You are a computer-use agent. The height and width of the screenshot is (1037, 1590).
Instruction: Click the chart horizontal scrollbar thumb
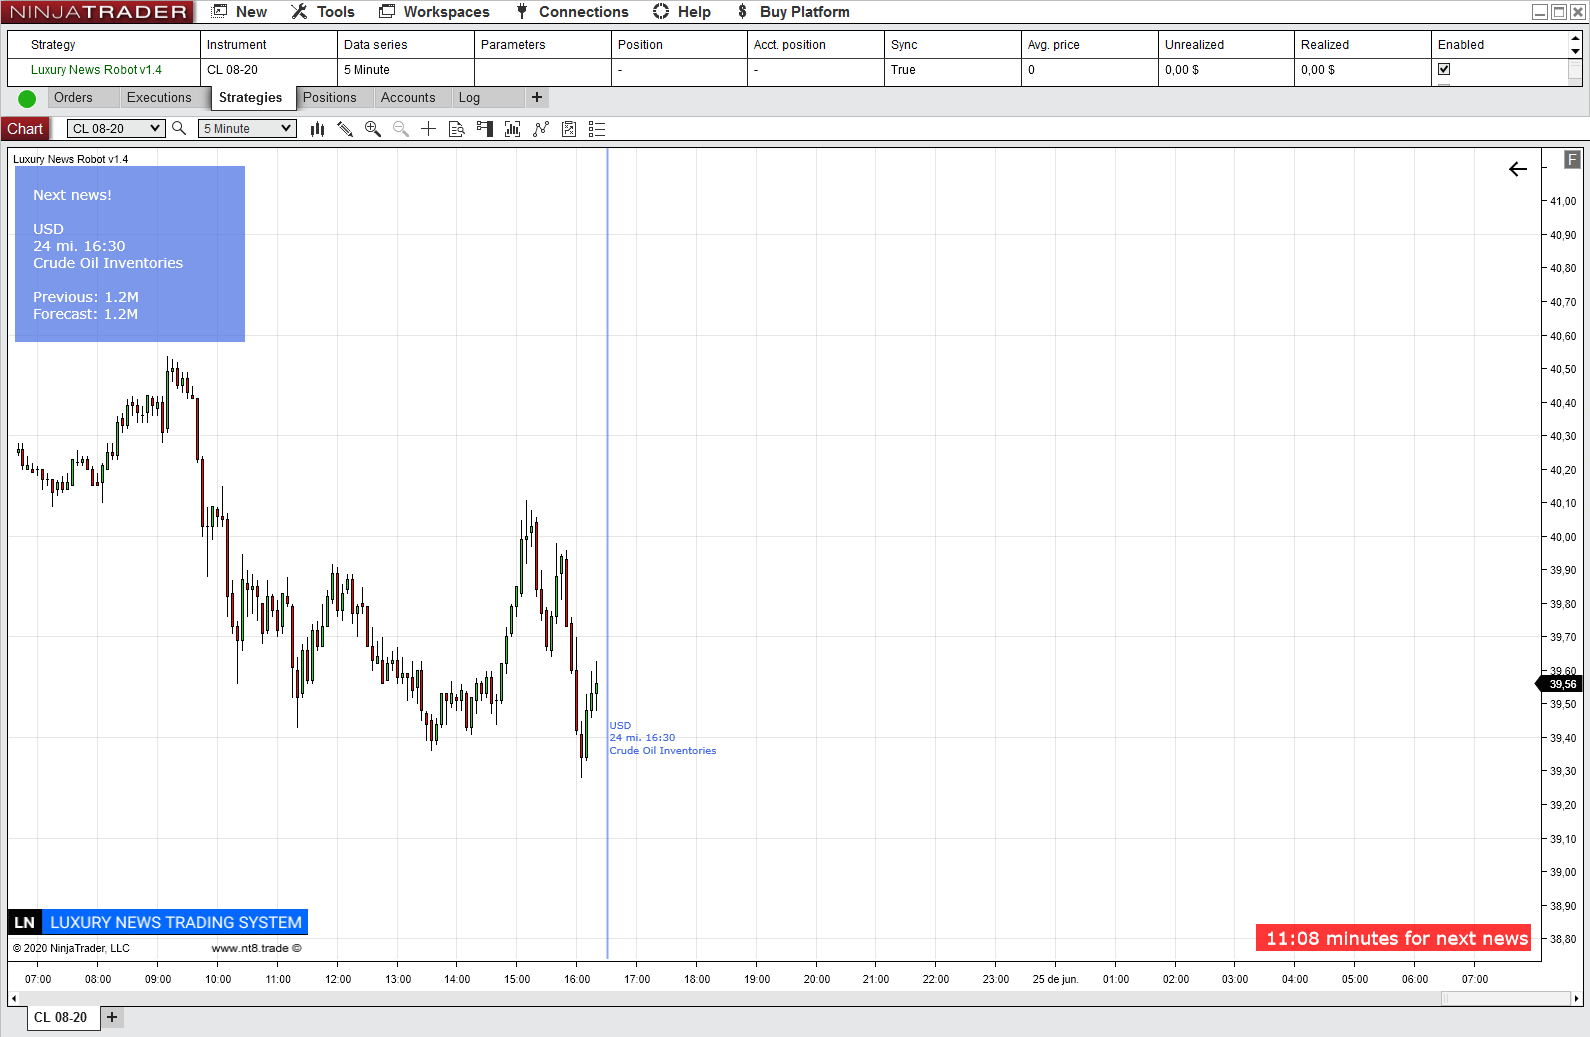1505,998
